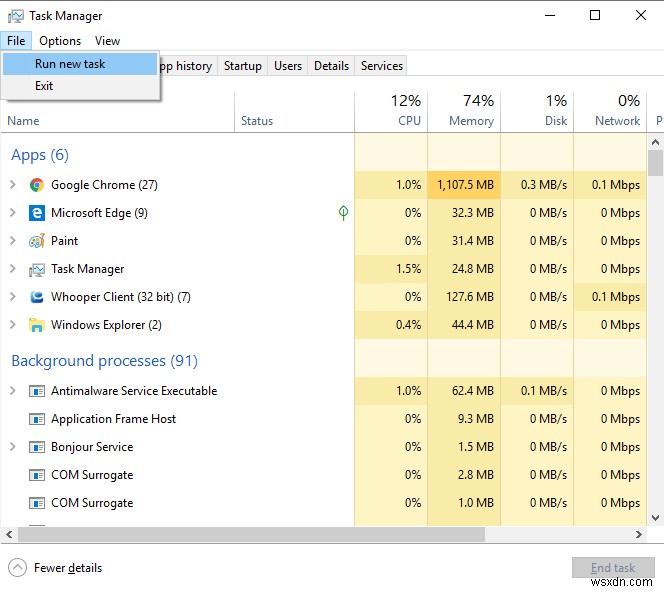Expand the Task Manager process entry
This screenshot has width=664, height=592.
coord(13,268)
